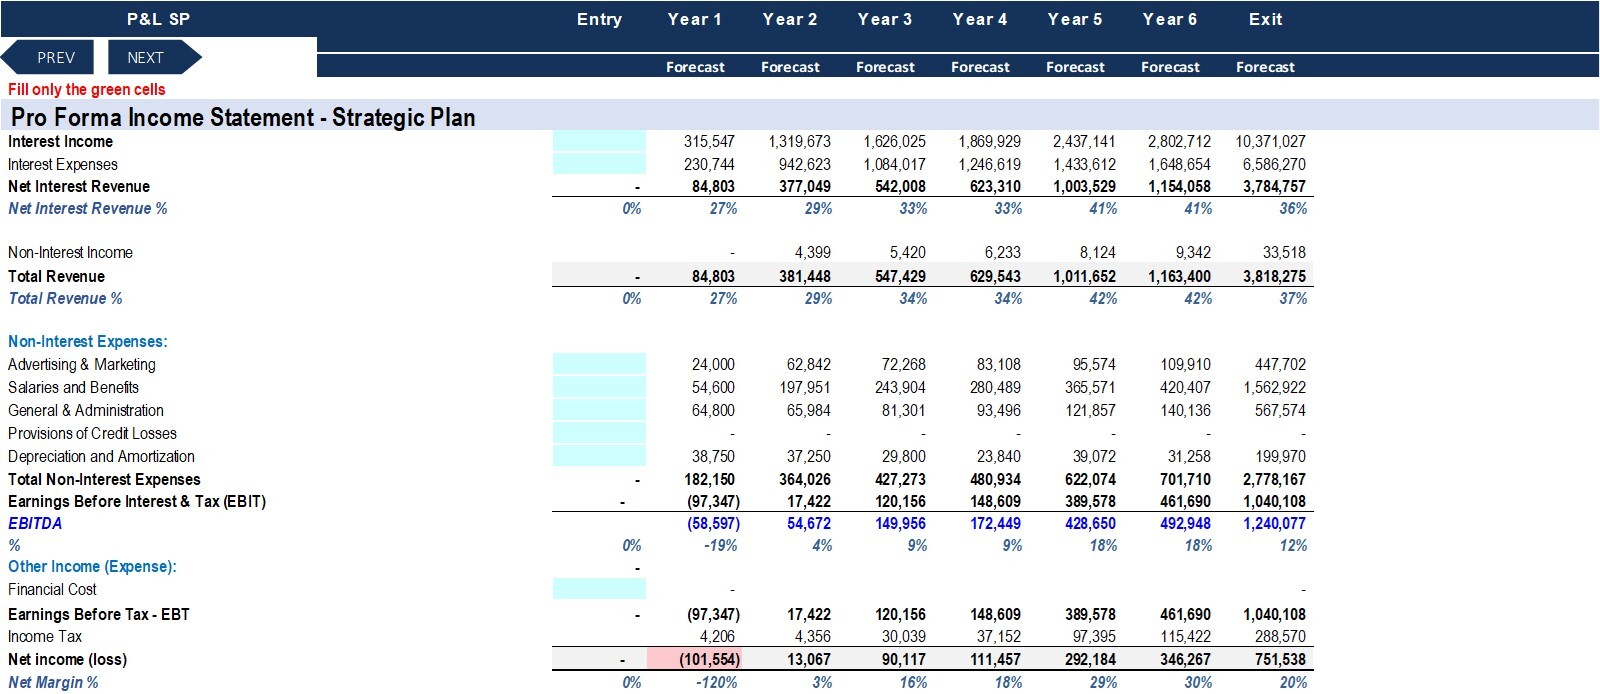Viewport: 1600px width, 694px height.
Task: Select the Salaries and Benefits entry cell
Action: point(599,387)
